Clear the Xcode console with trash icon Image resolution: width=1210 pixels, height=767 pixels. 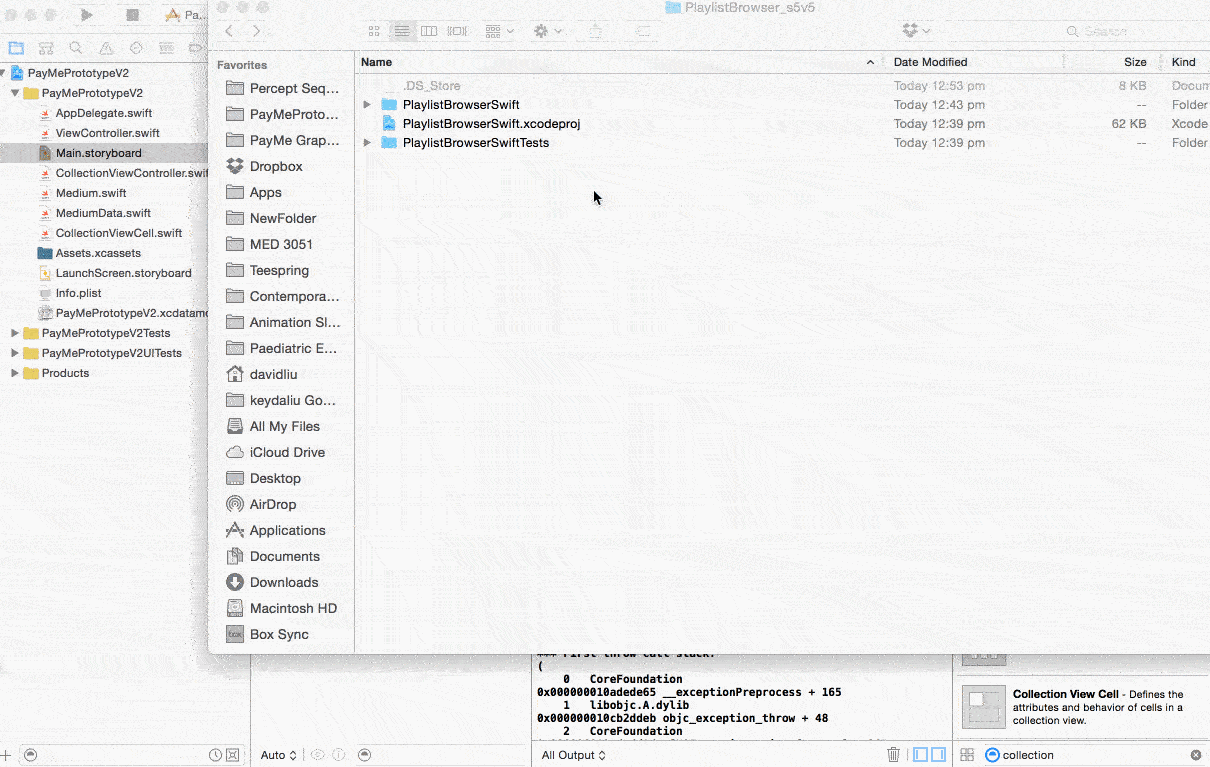(894, 755)
